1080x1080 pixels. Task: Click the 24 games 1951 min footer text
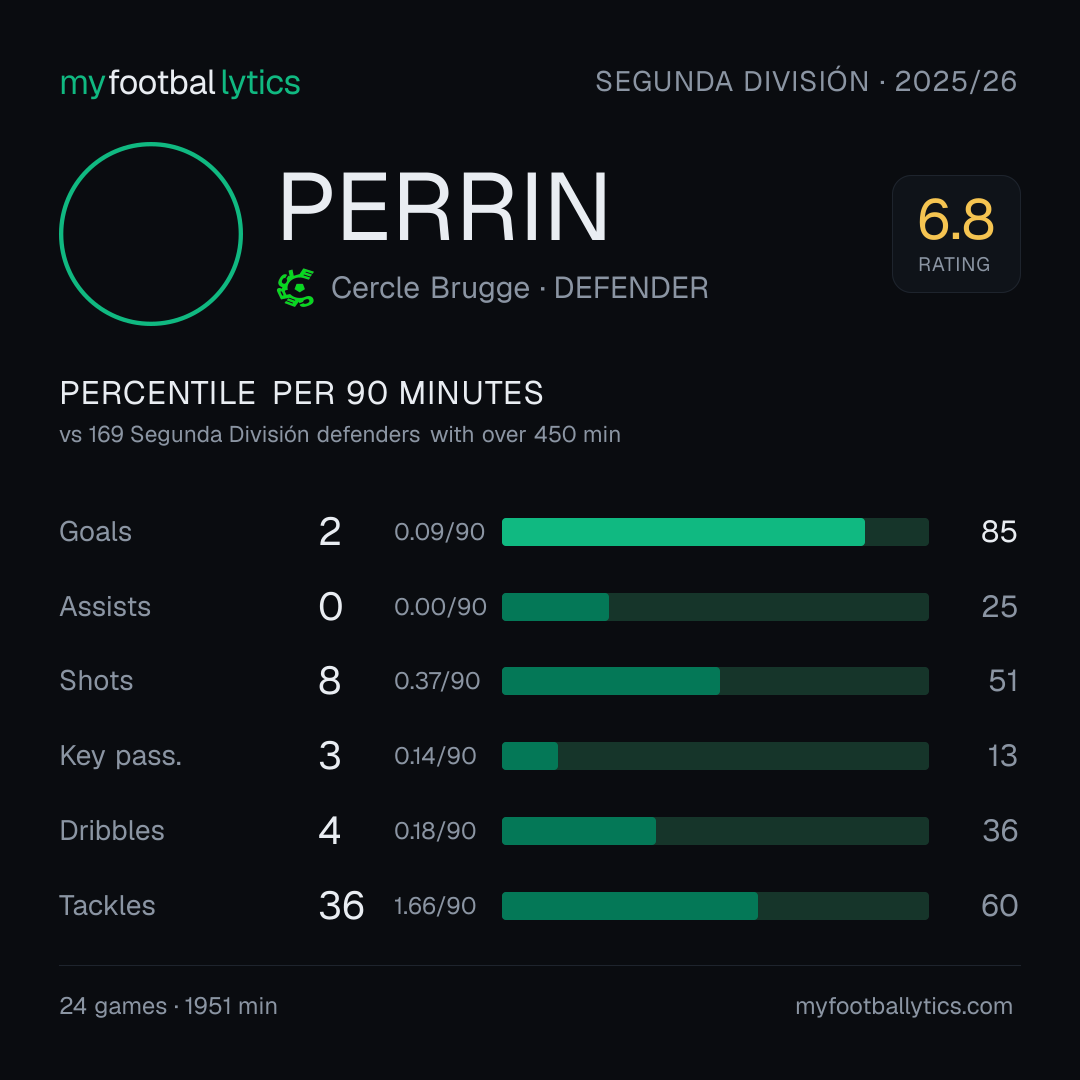click(169, 1006)
